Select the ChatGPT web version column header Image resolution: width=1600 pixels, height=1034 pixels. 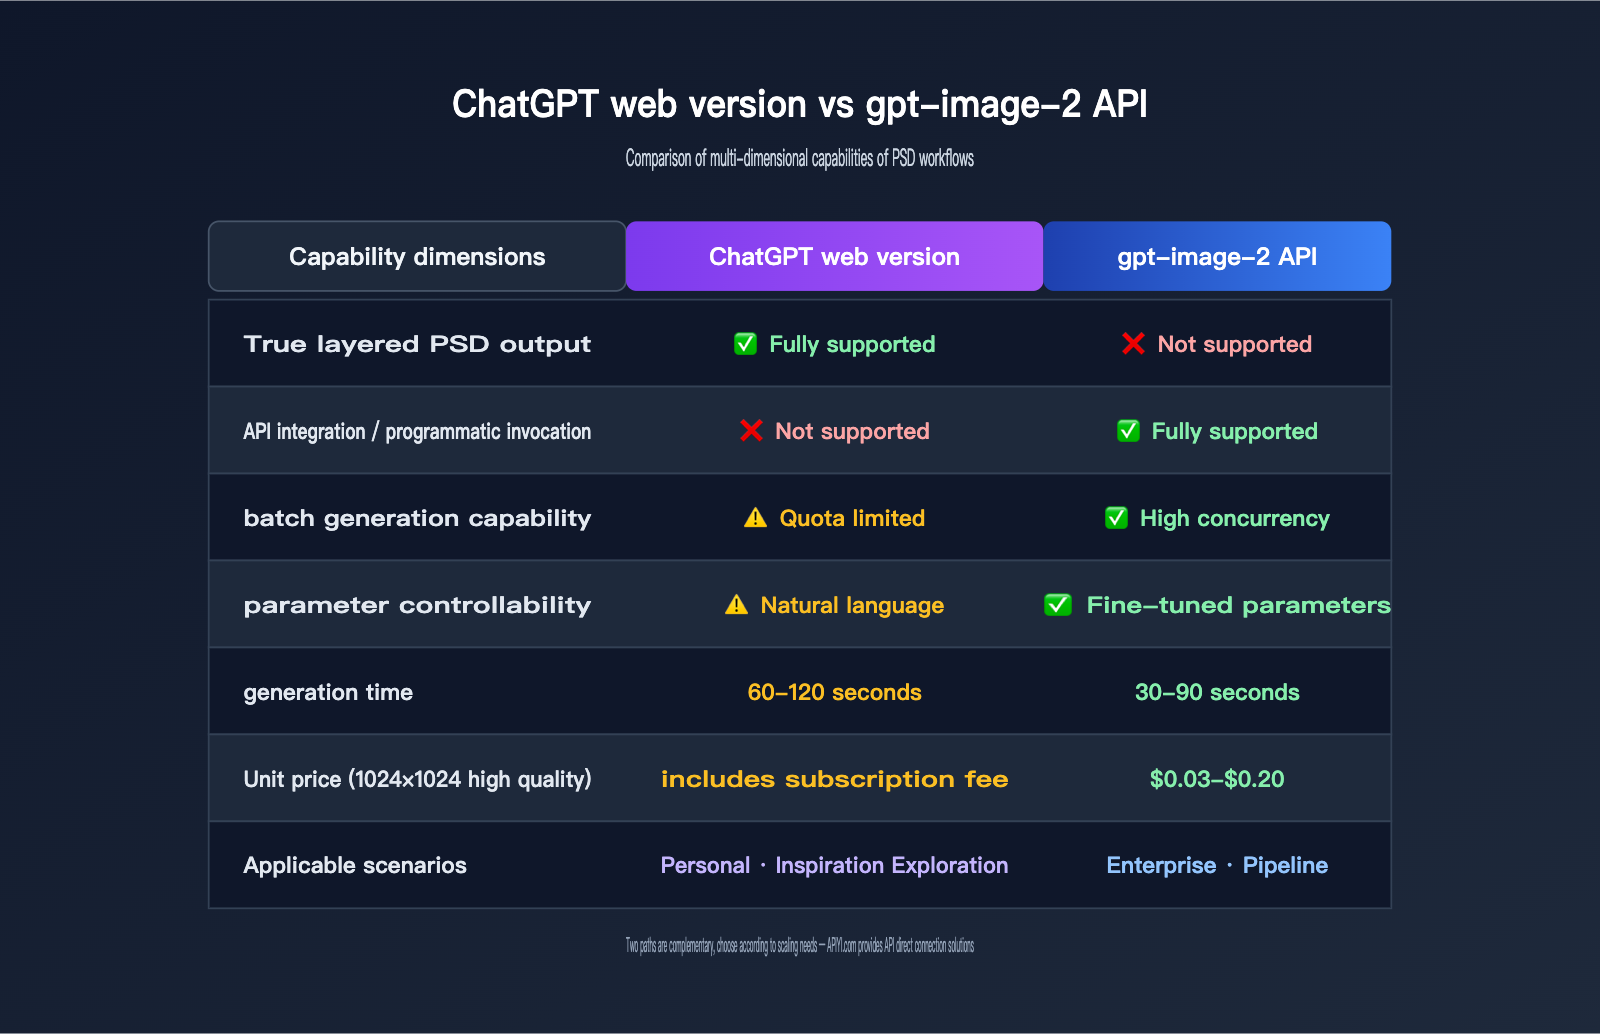pyautogui.click(x=834, y=256)
